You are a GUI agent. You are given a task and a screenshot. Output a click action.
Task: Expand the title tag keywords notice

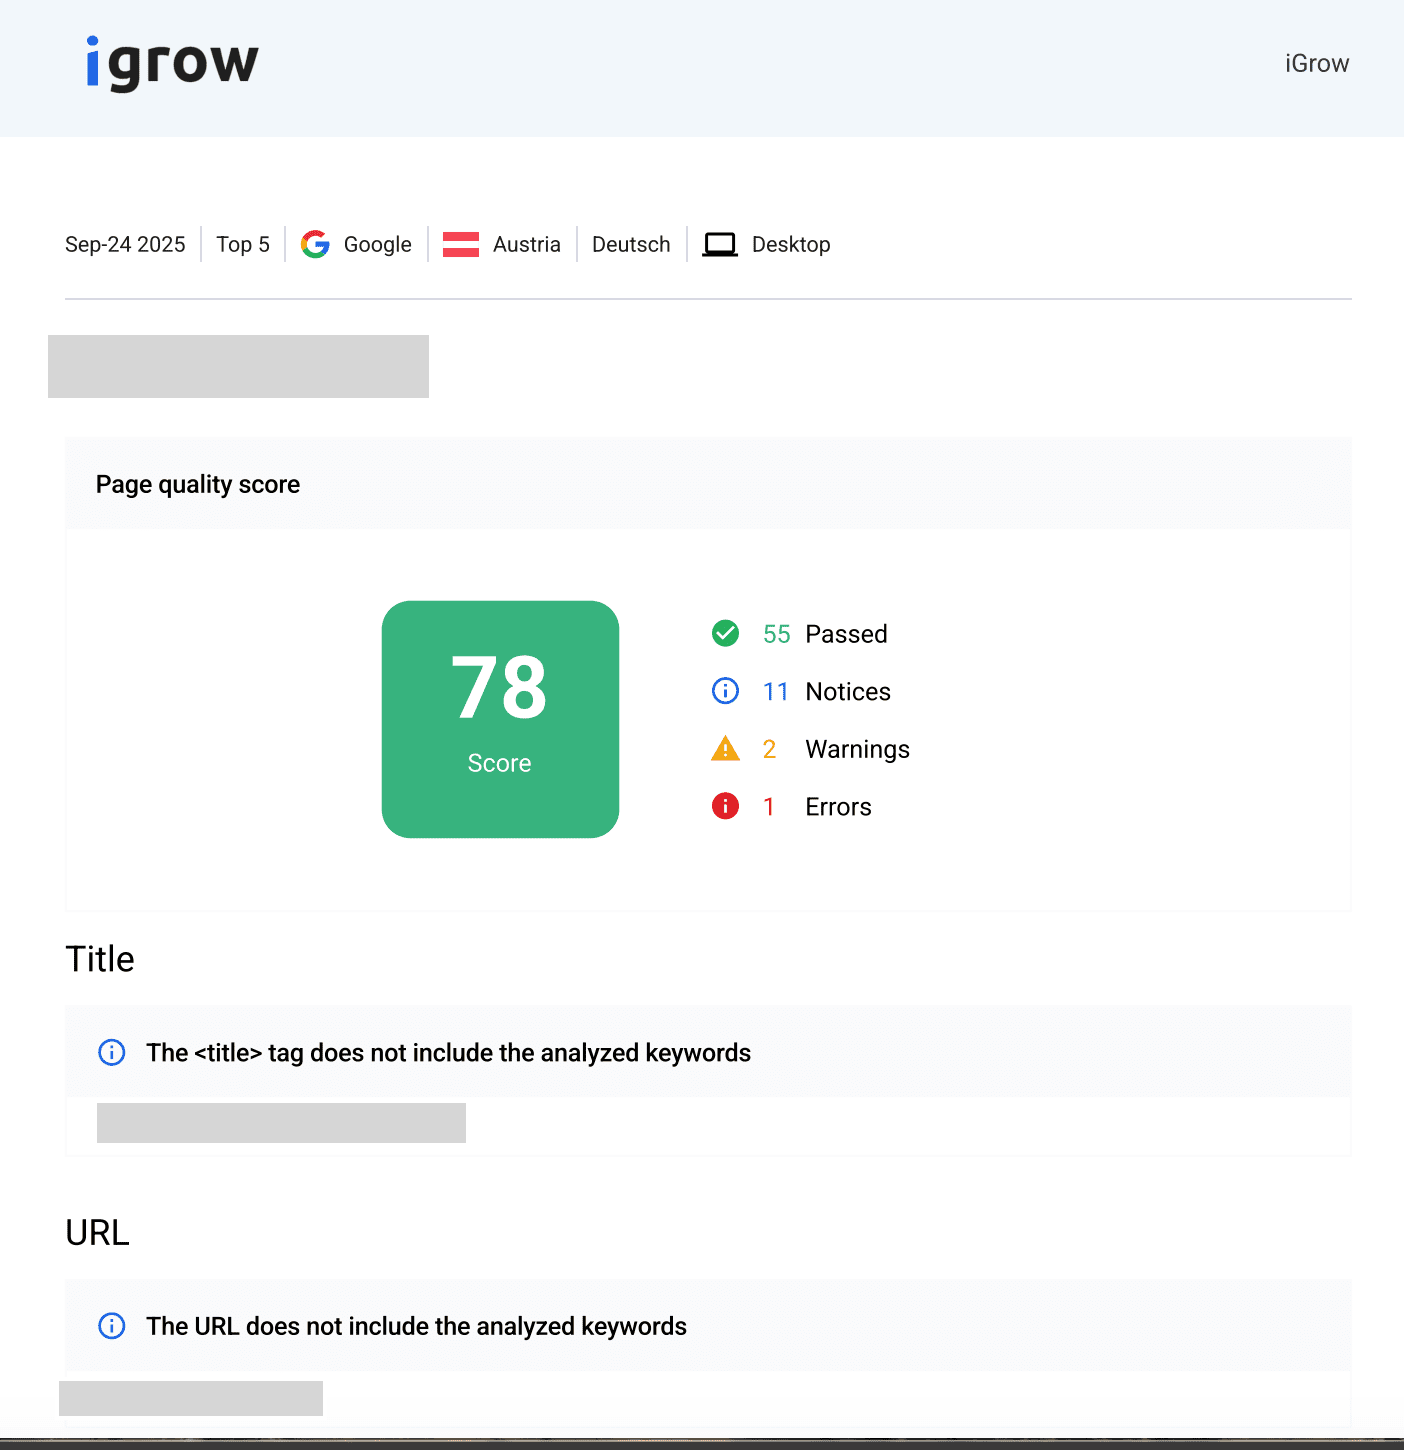[448, 1053]
